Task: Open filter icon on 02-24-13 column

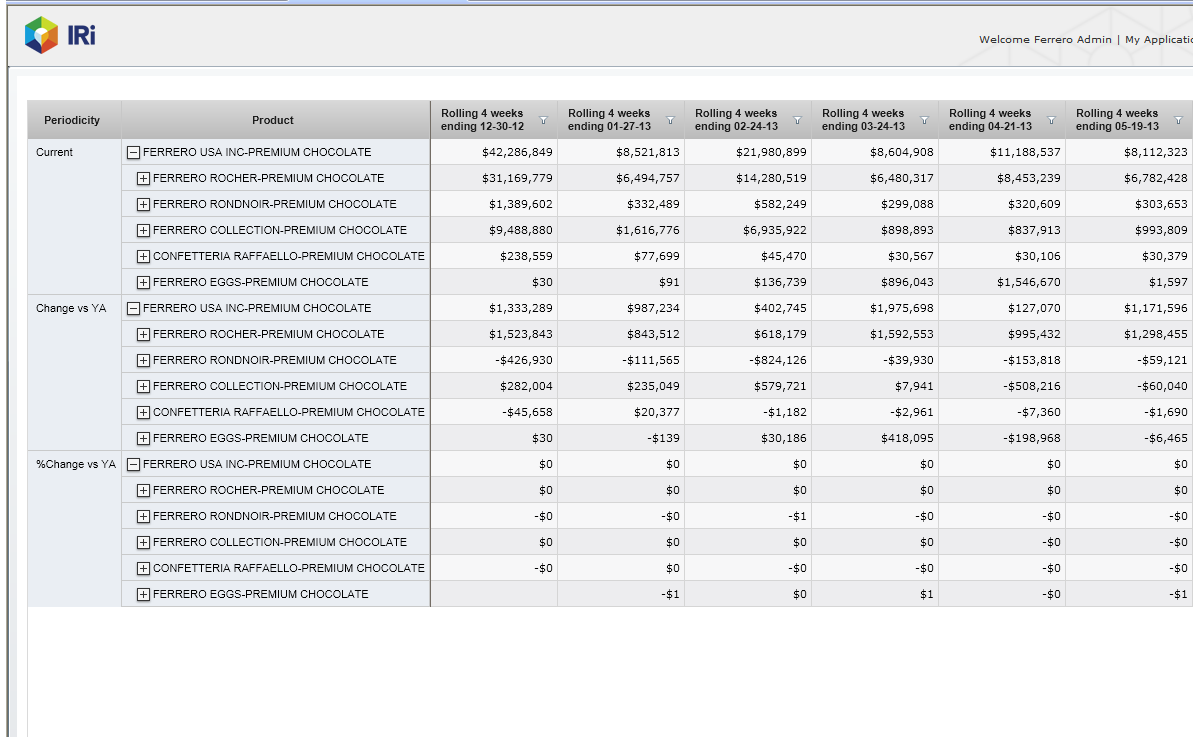Action: pos(797,120)
